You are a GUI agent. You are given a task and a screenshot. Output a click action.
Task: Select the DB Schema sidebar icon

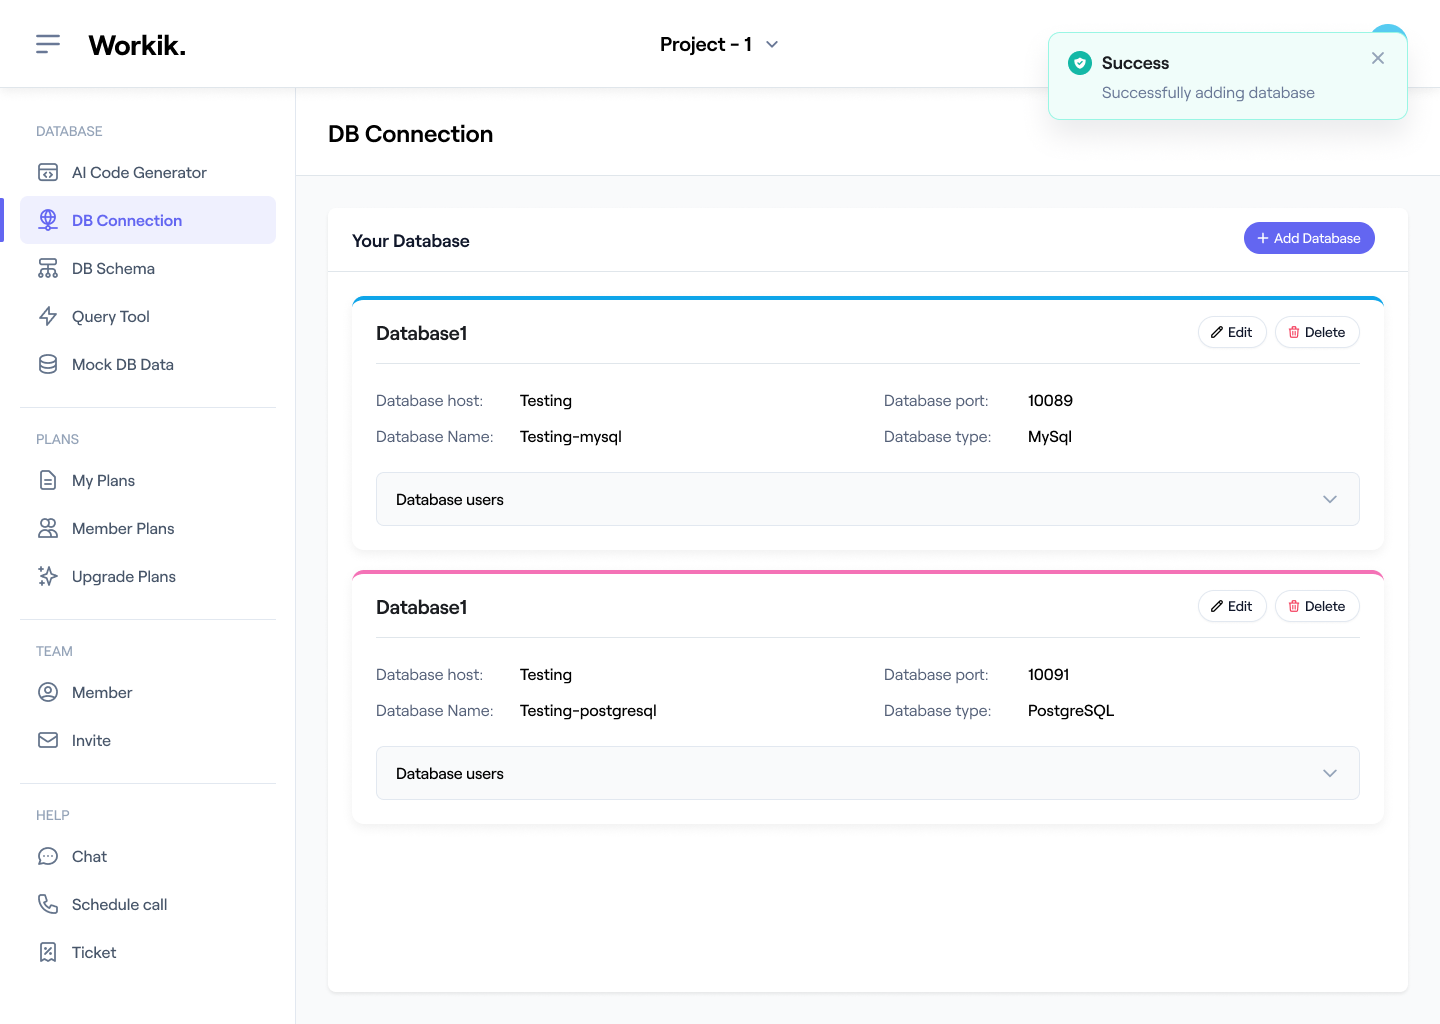coord(48,268)
